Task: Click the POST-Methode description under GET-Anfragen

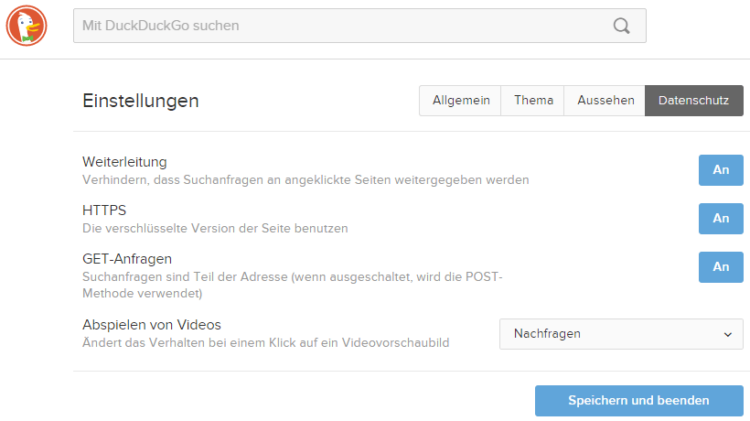Action: (290, 285)
